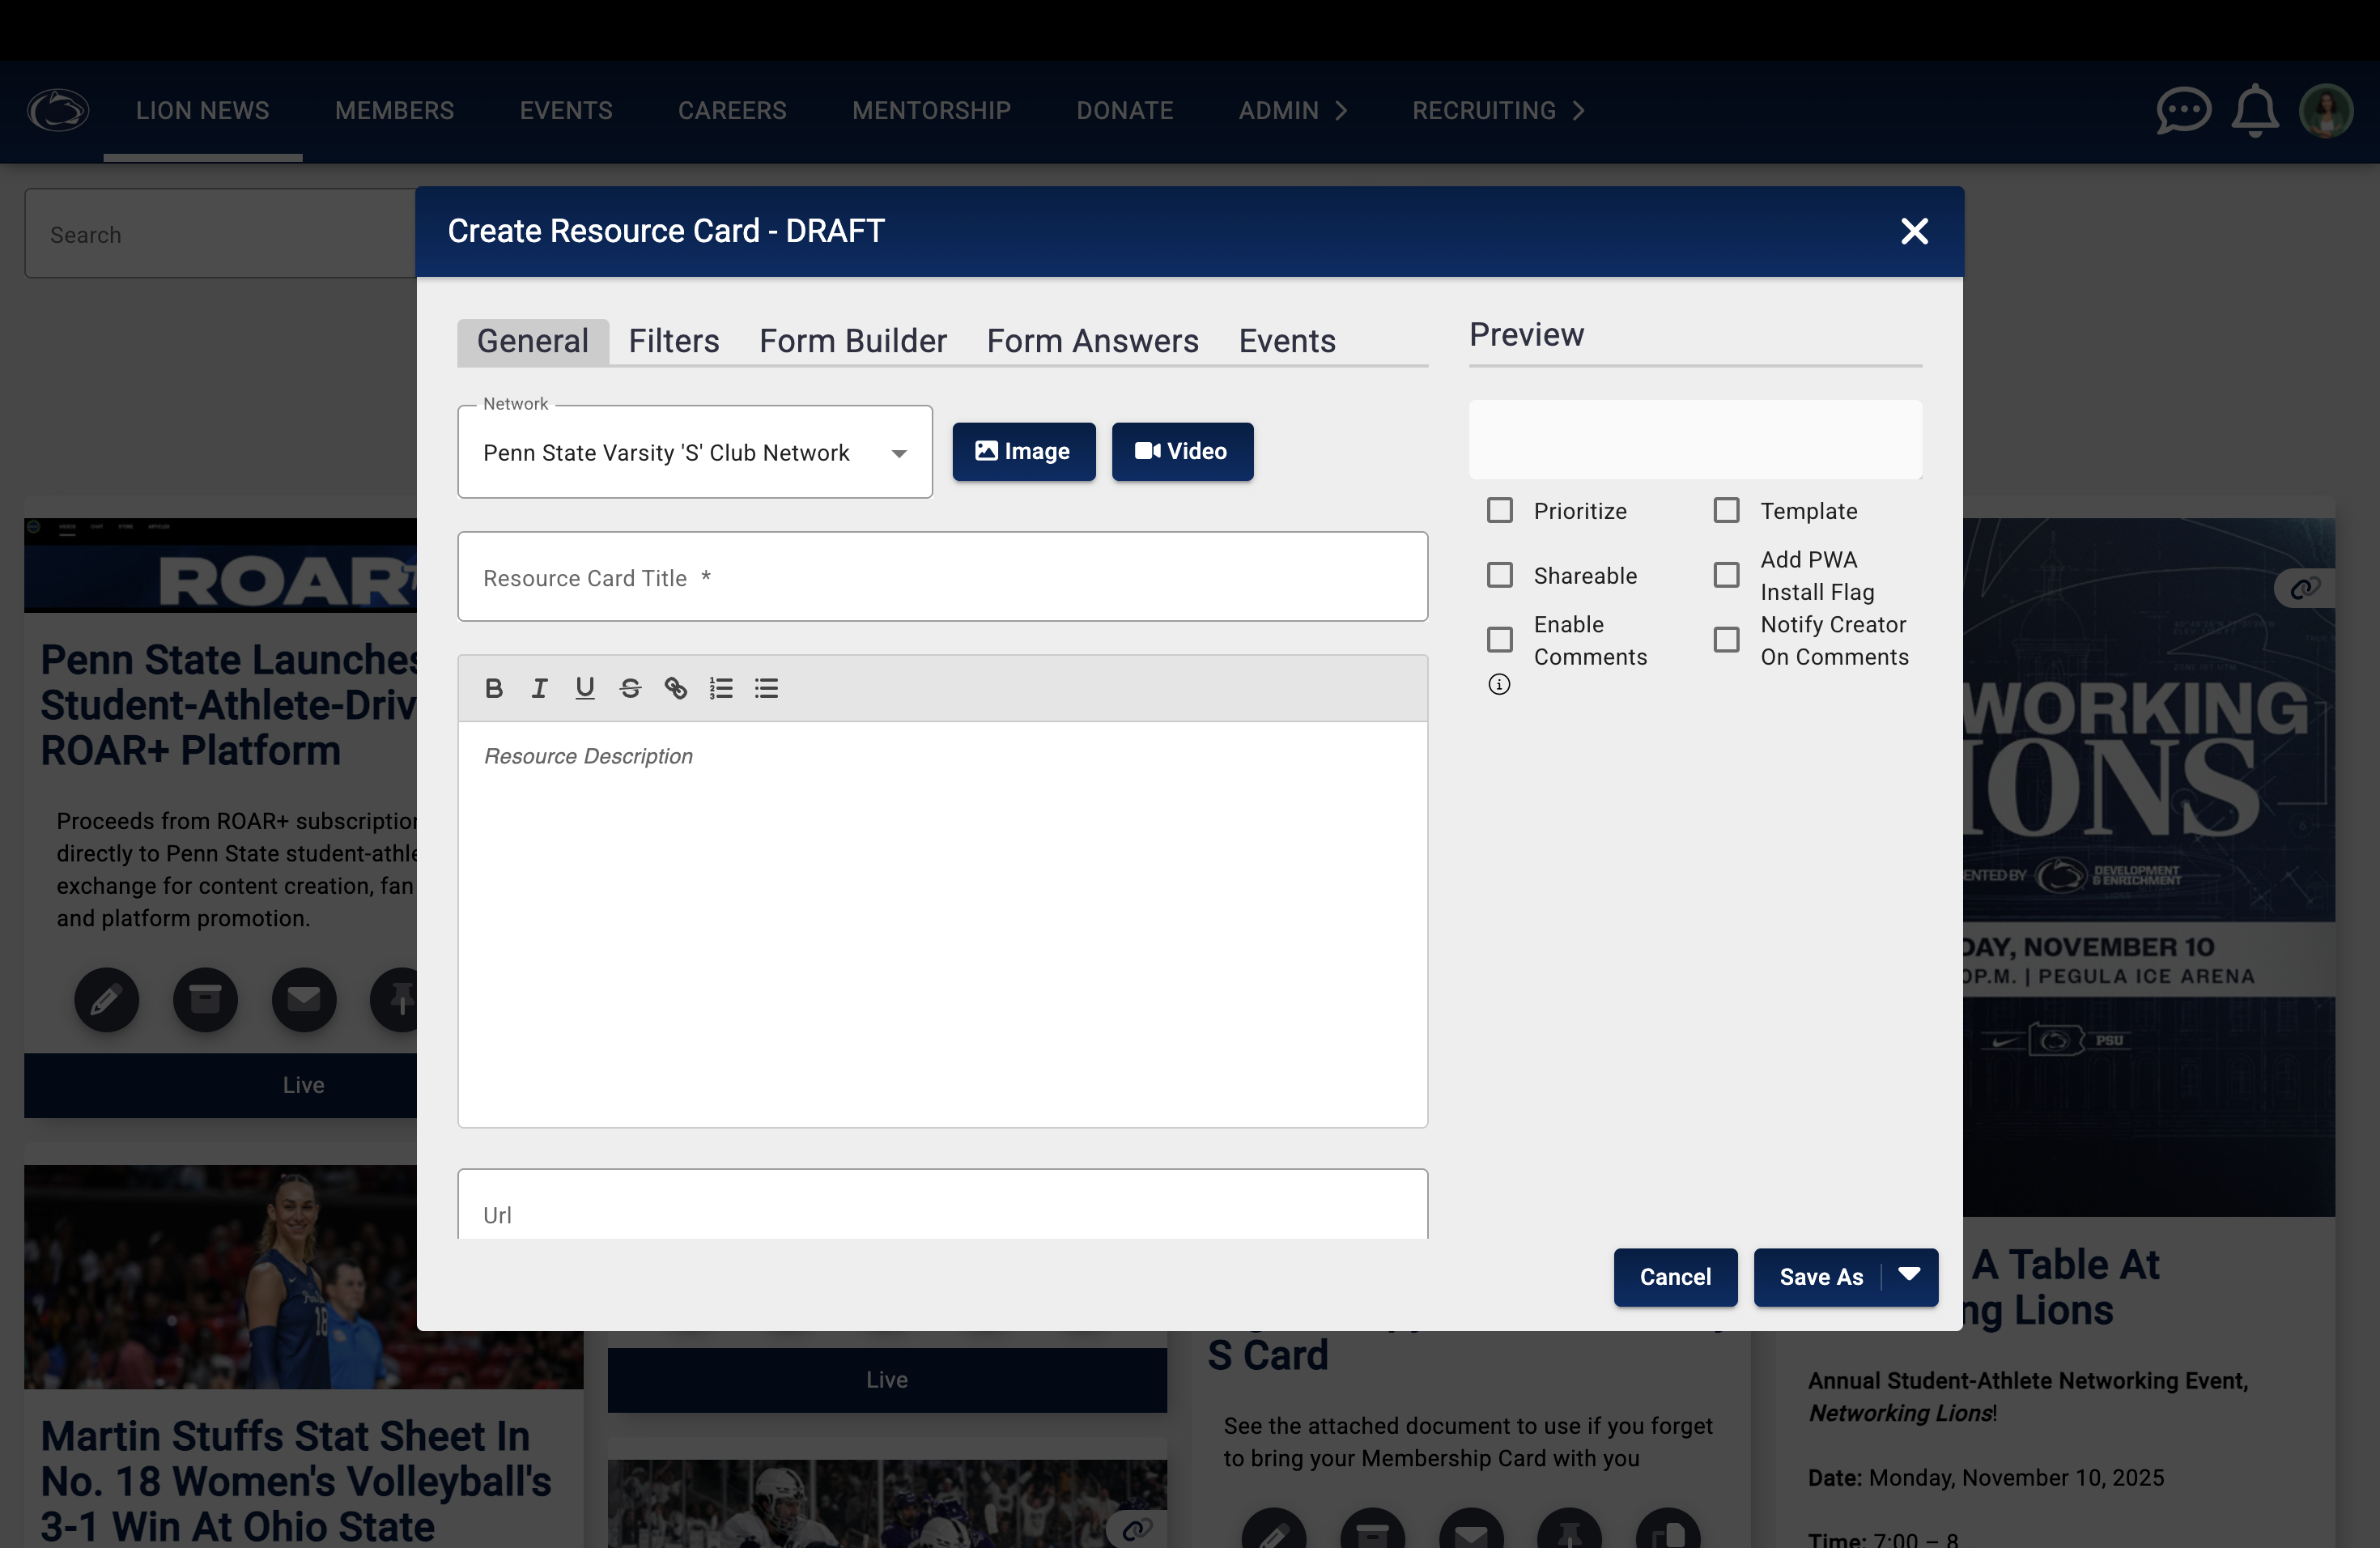Switch to the Form Builder tab
Screen dimensions: 2380x1548
(852, 341)
